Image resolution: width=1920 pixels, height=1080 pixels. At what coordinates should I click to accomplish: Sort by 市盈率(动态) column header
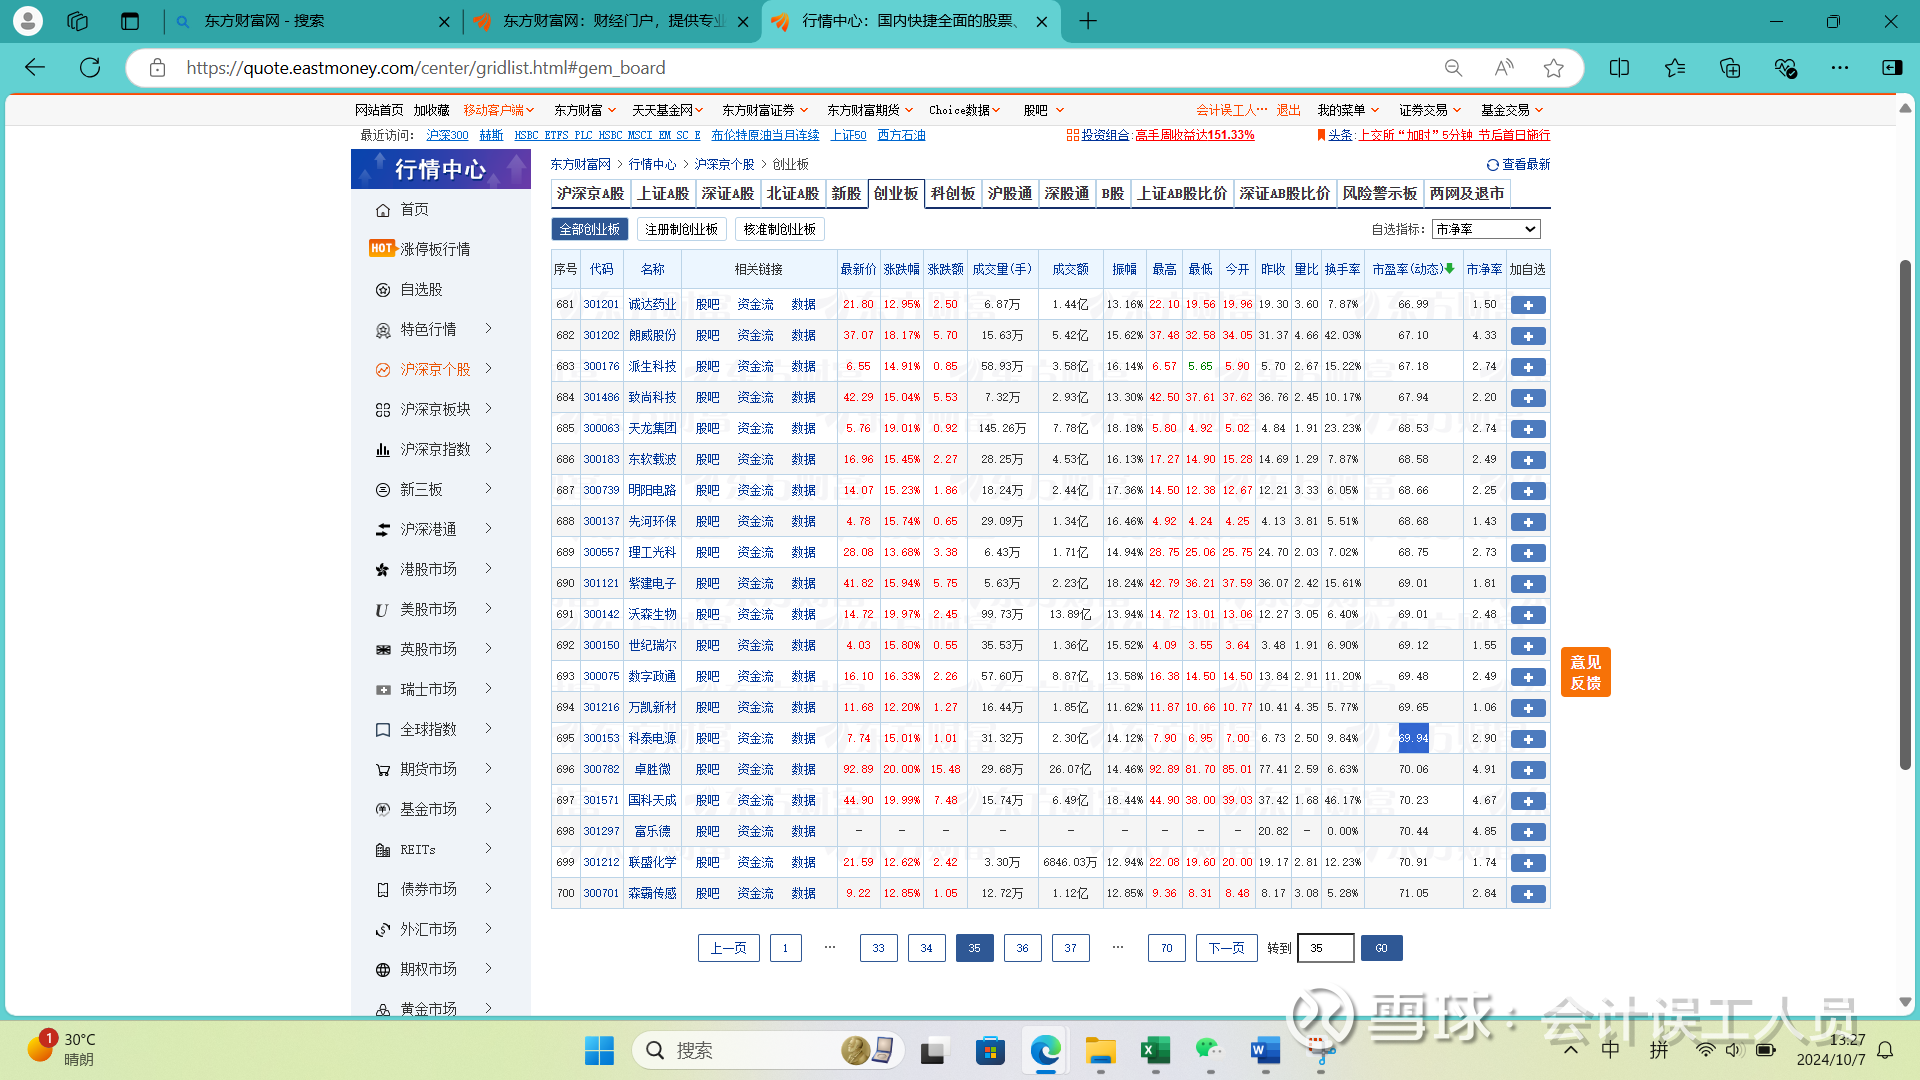(1413, 269)
